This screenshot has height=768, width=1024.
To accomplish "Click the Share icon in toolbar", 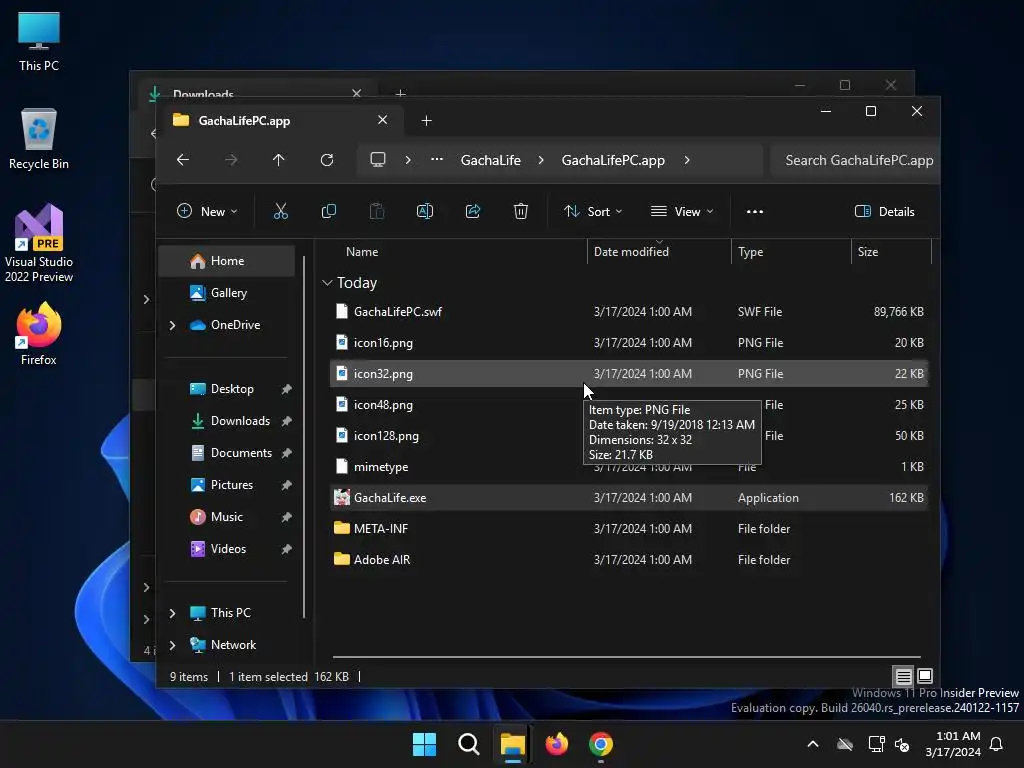I will 473,211.
